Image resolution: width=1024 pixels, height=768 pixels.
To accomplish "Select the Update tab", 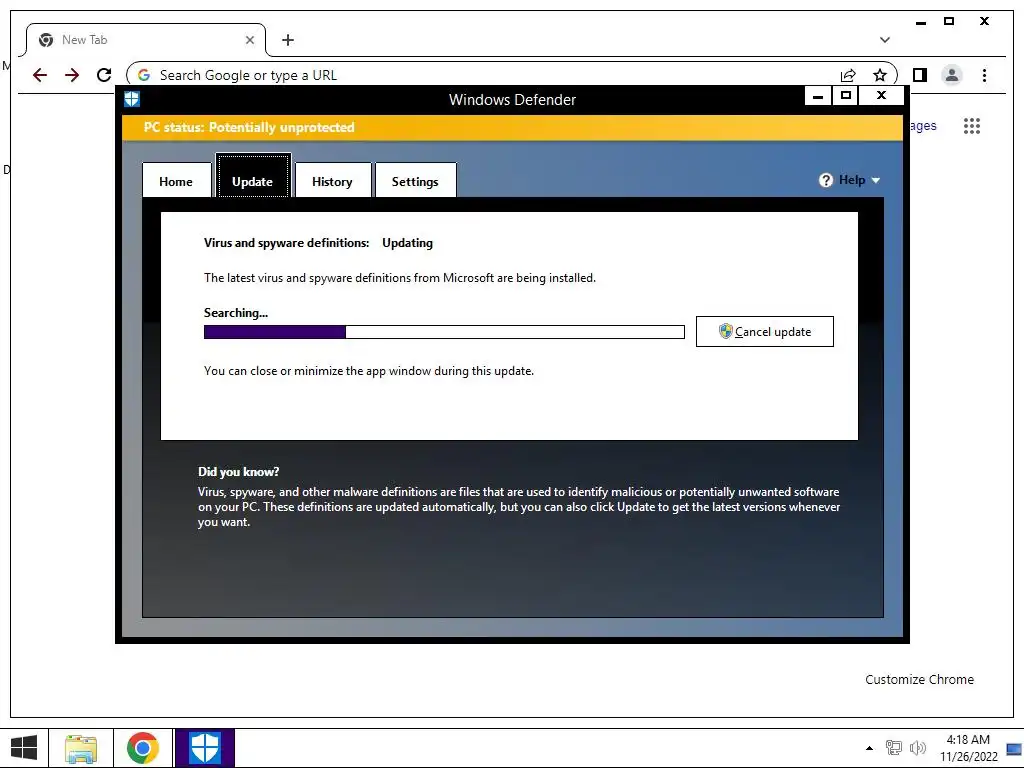I will click(253, 176).
